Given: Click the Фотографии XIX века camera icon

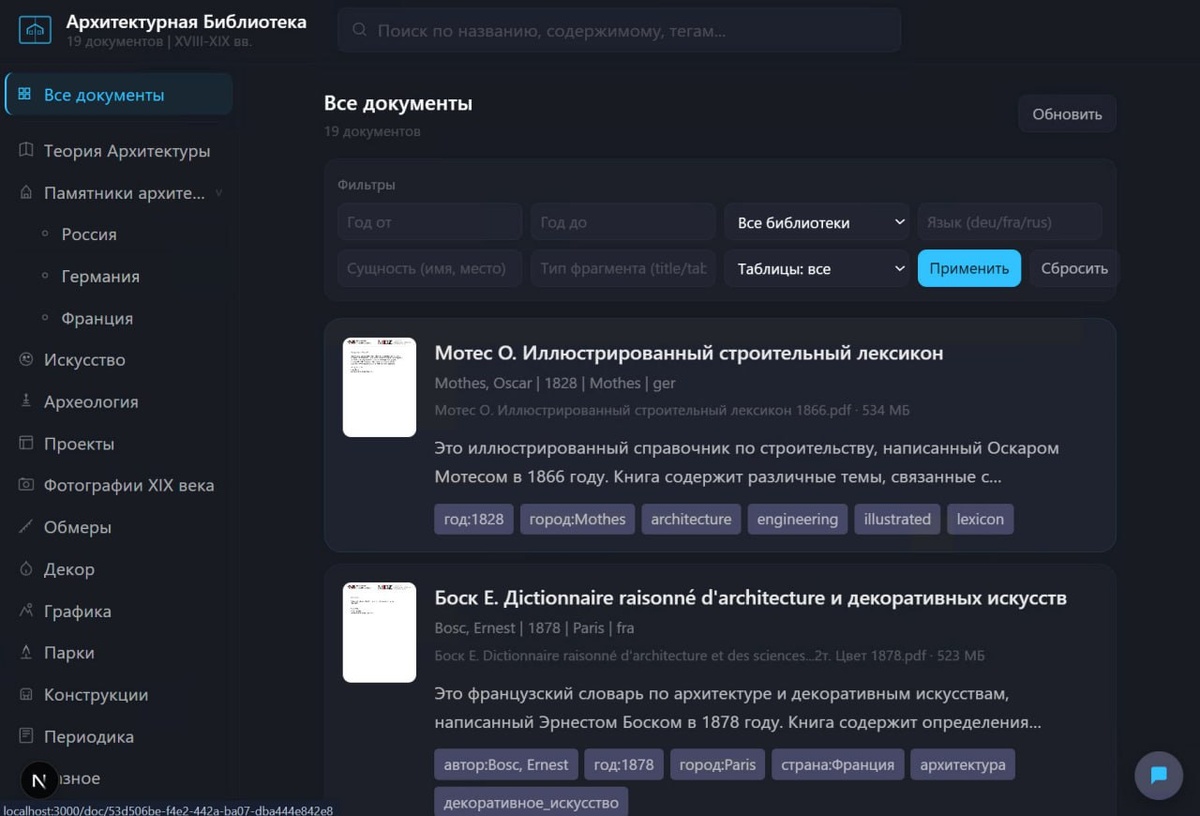Looking at the screenshot, I should click(x=26, y=485).
